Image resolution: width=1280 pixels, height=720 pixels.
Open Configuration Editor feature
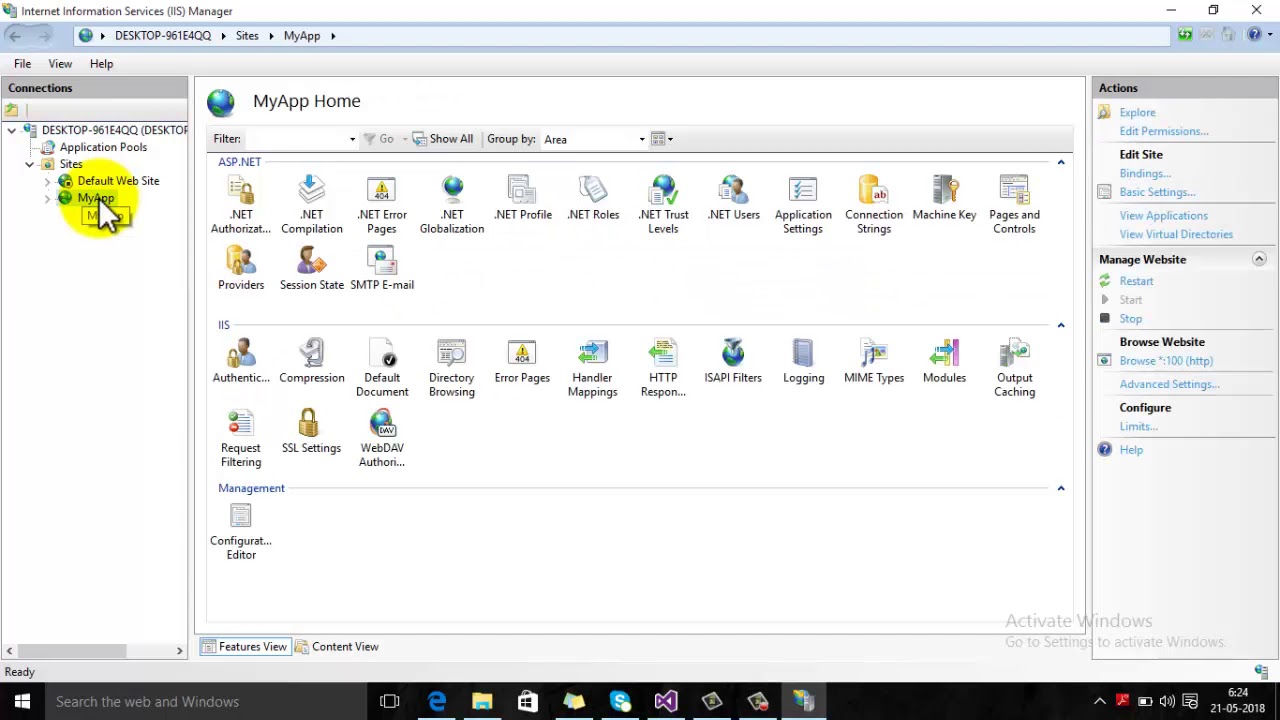[x=241, y=531]
